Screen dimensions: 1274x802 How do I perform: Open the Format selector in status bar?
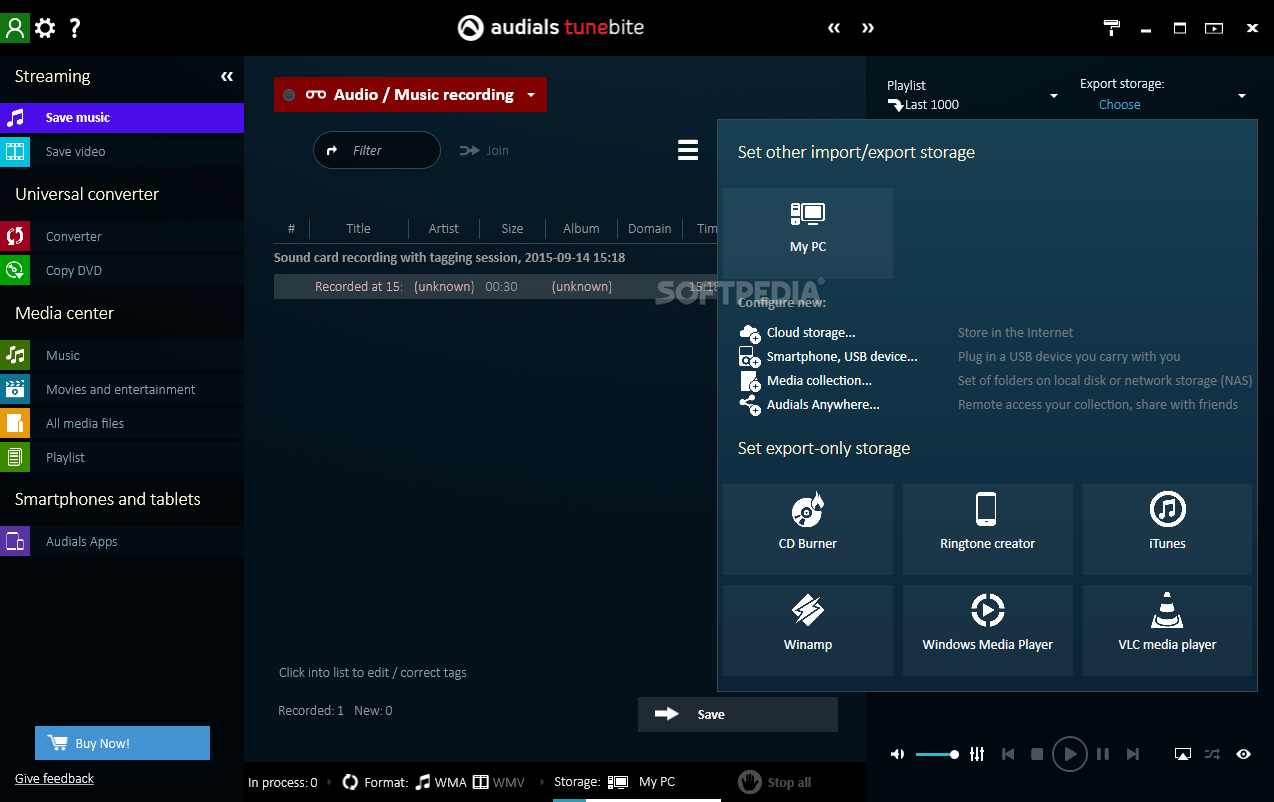tap(375, 782)
